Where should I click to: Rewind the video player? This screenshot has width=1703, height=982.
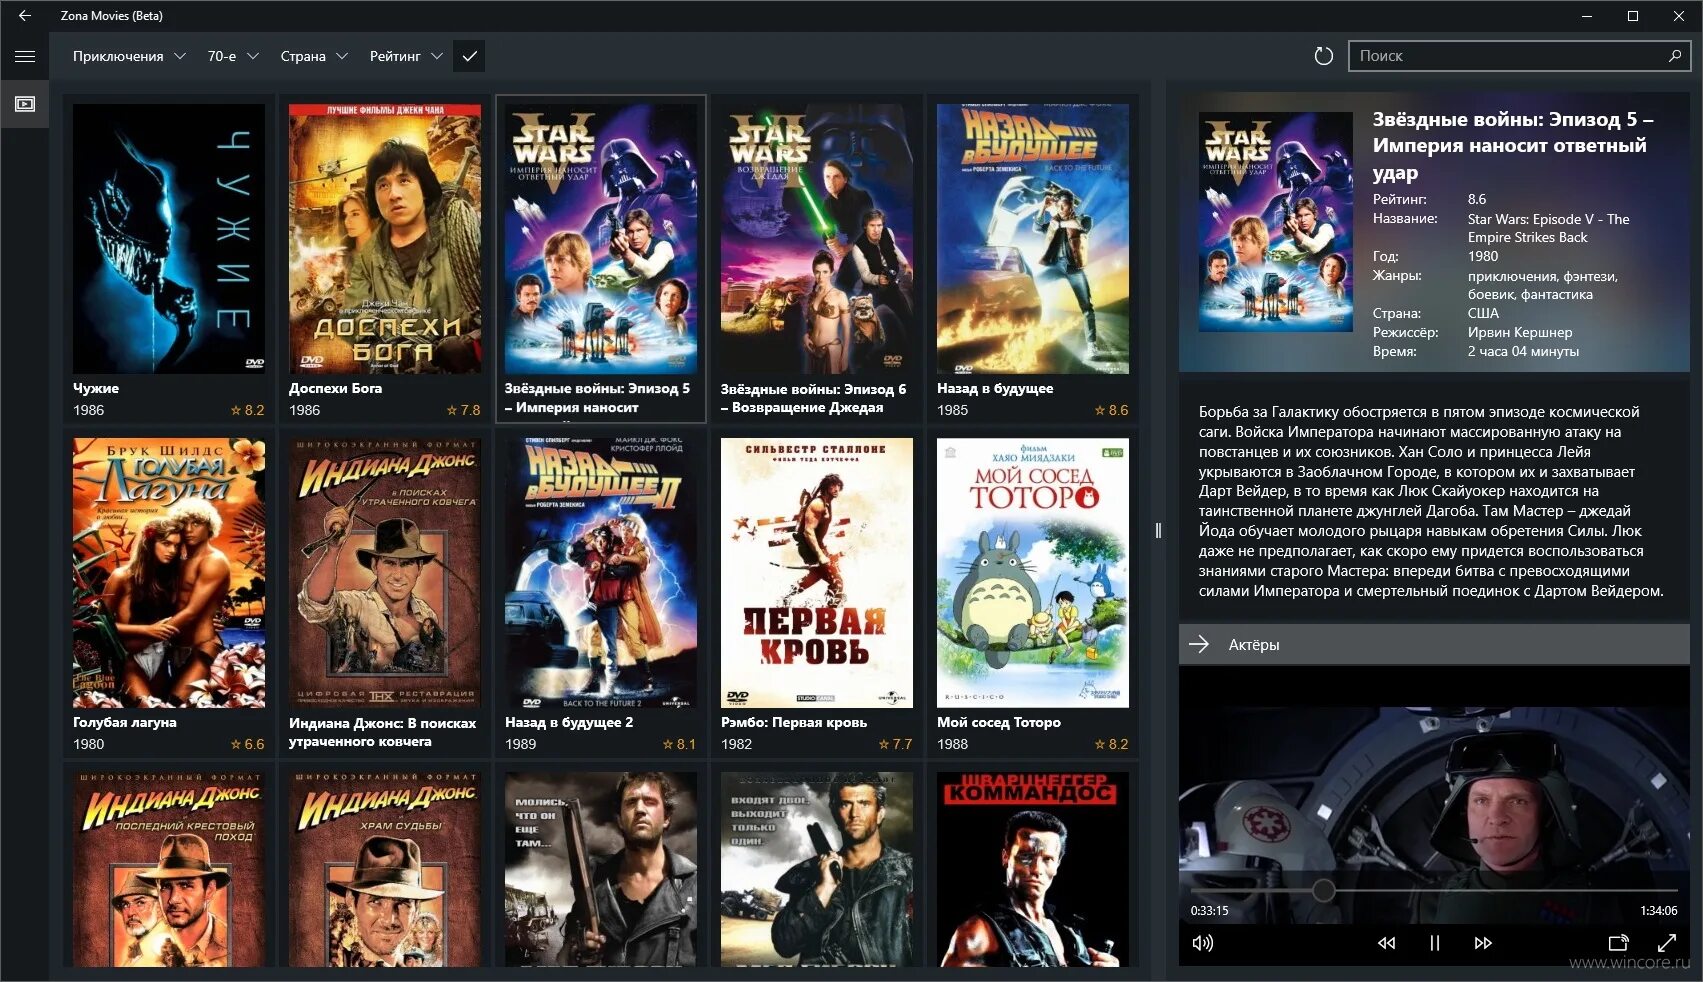[1386, 943]
